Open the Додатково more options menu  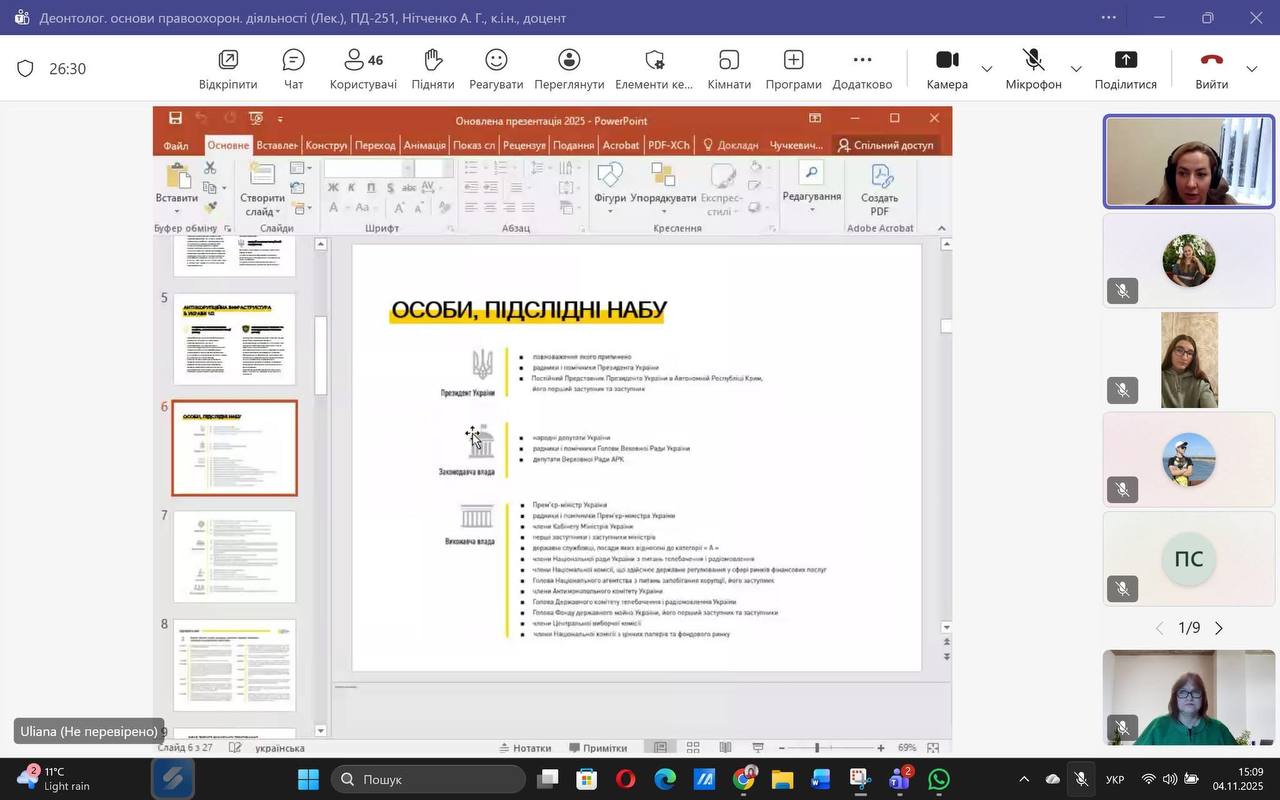(862, 69)
